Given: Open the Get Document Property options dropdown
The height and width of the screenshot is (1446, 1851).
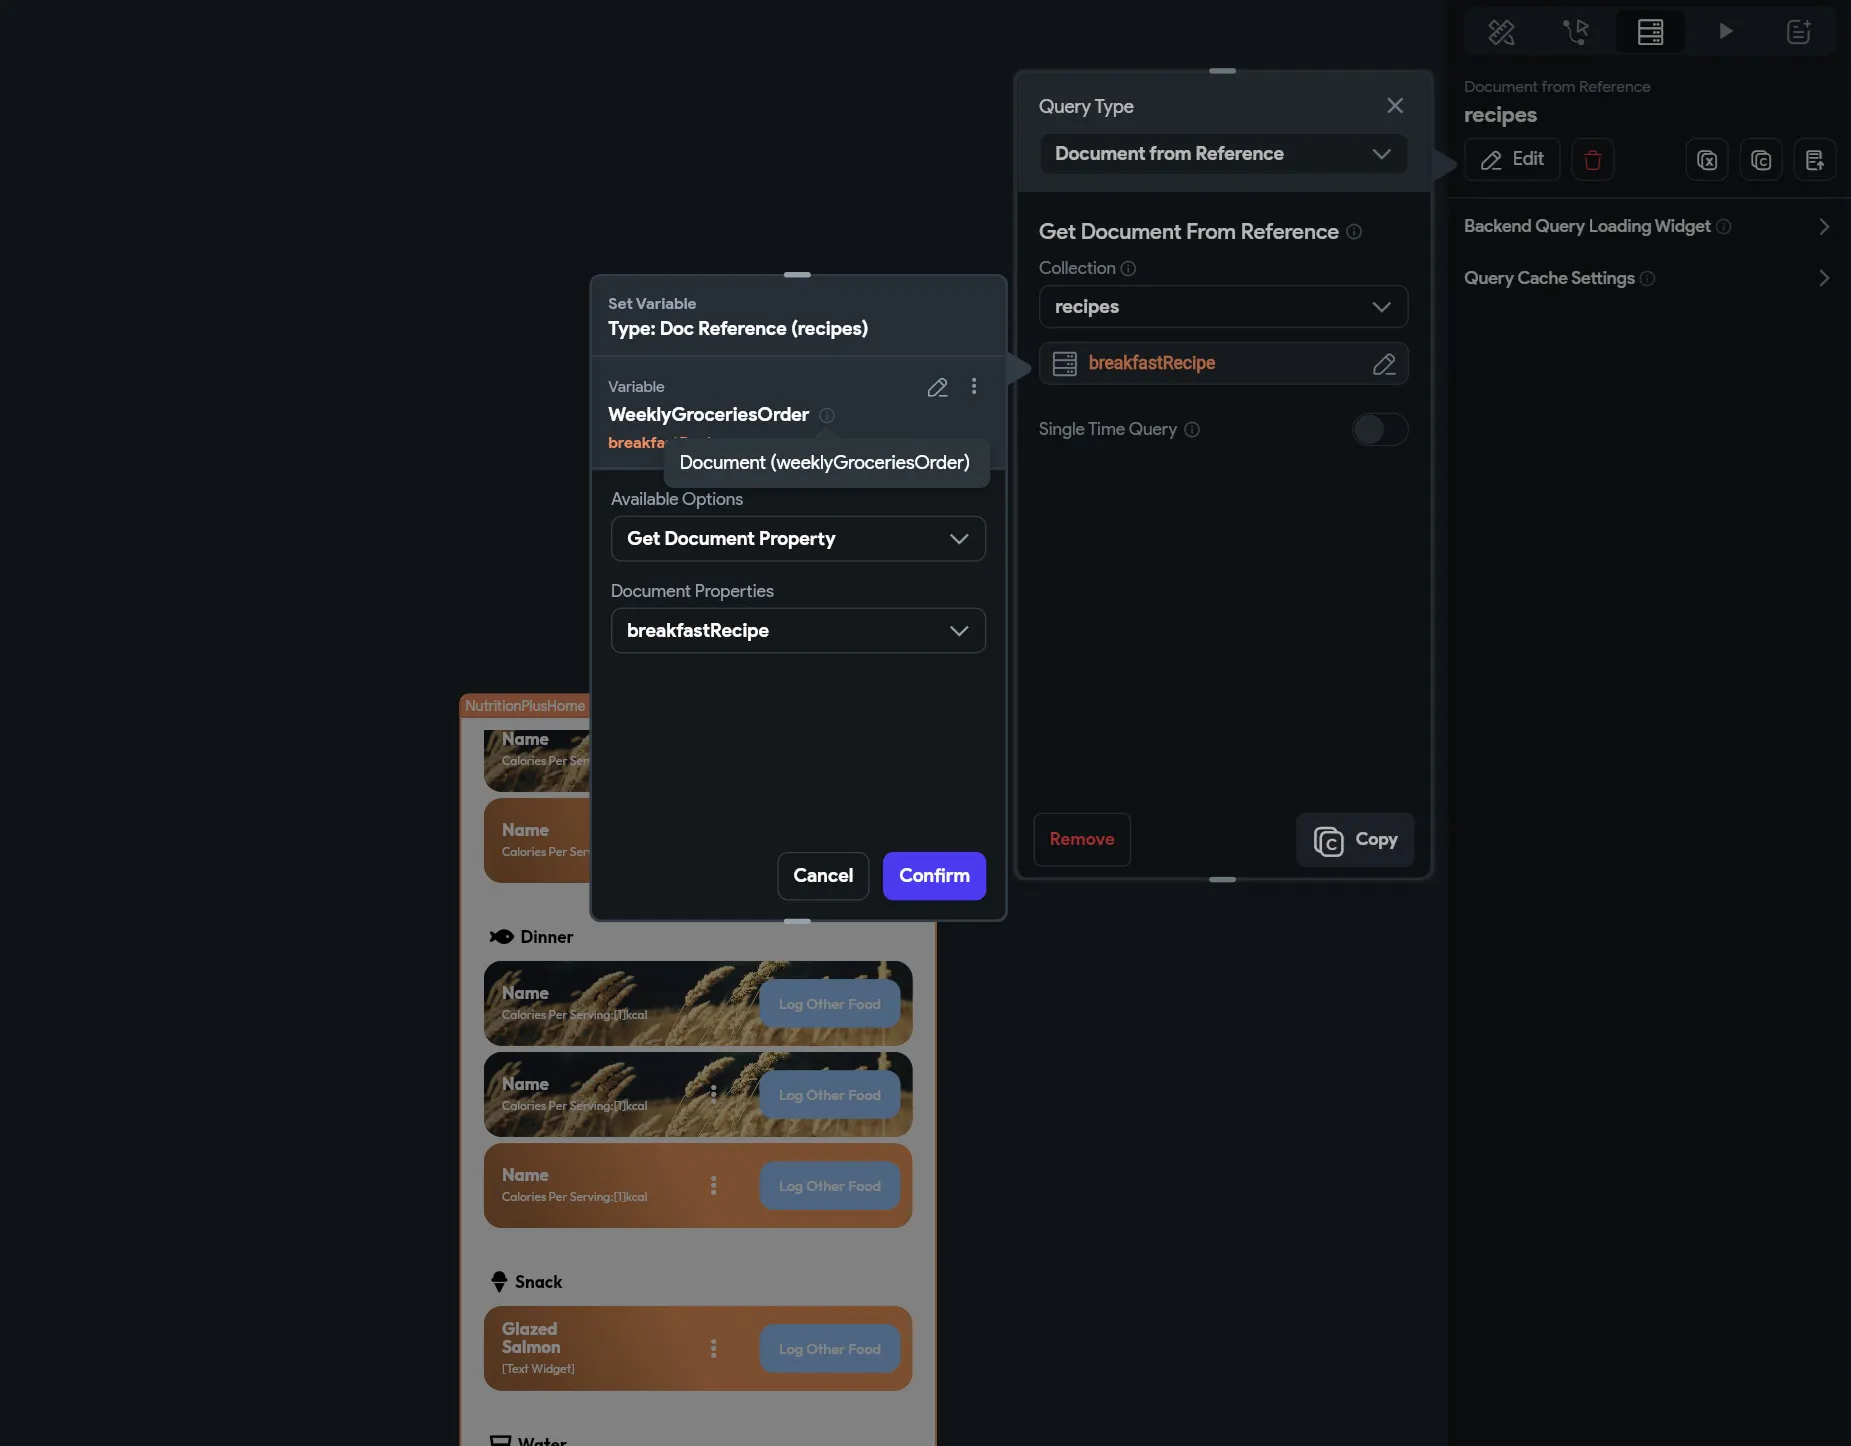Looking at the screenshot, I should (x=798, y=539).
